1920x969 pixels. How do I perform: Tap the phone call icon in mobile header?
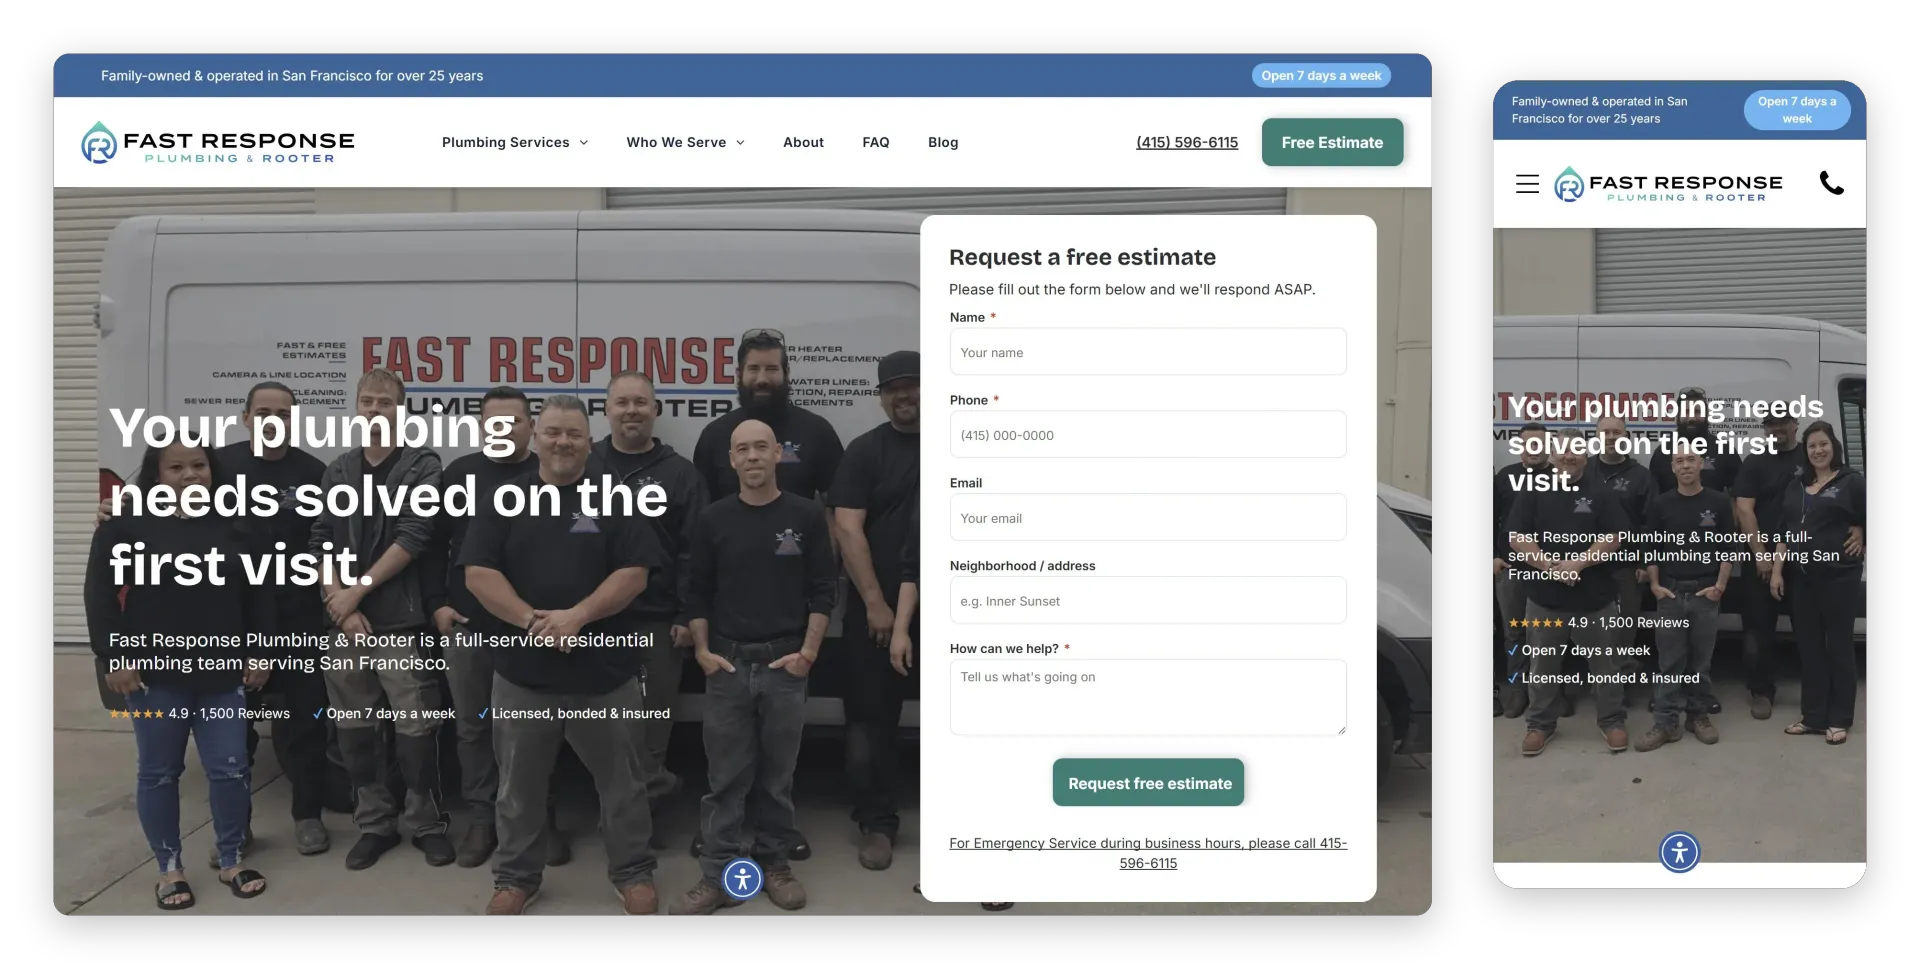(x=1831, y=183)
